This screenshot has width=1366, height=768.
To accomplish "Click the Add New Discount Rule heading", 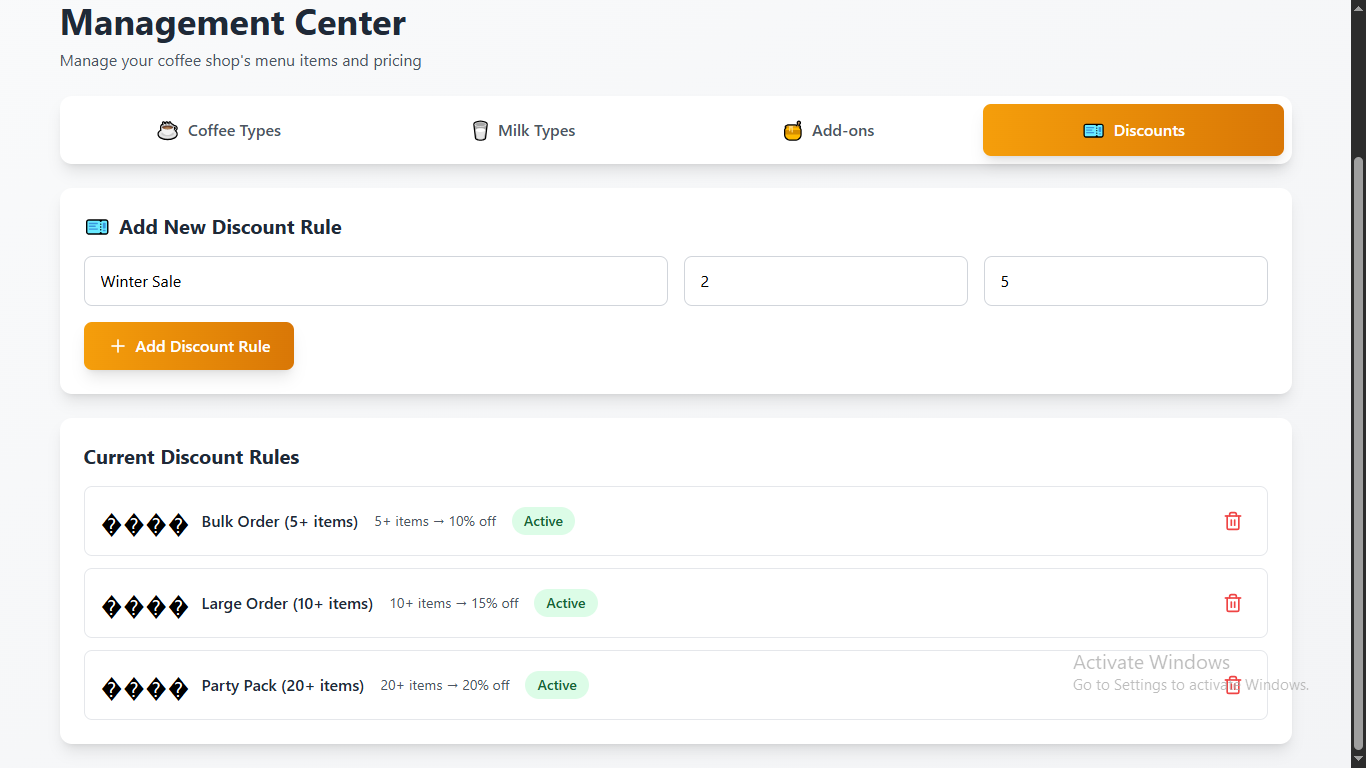I will (x=230, y=227).
